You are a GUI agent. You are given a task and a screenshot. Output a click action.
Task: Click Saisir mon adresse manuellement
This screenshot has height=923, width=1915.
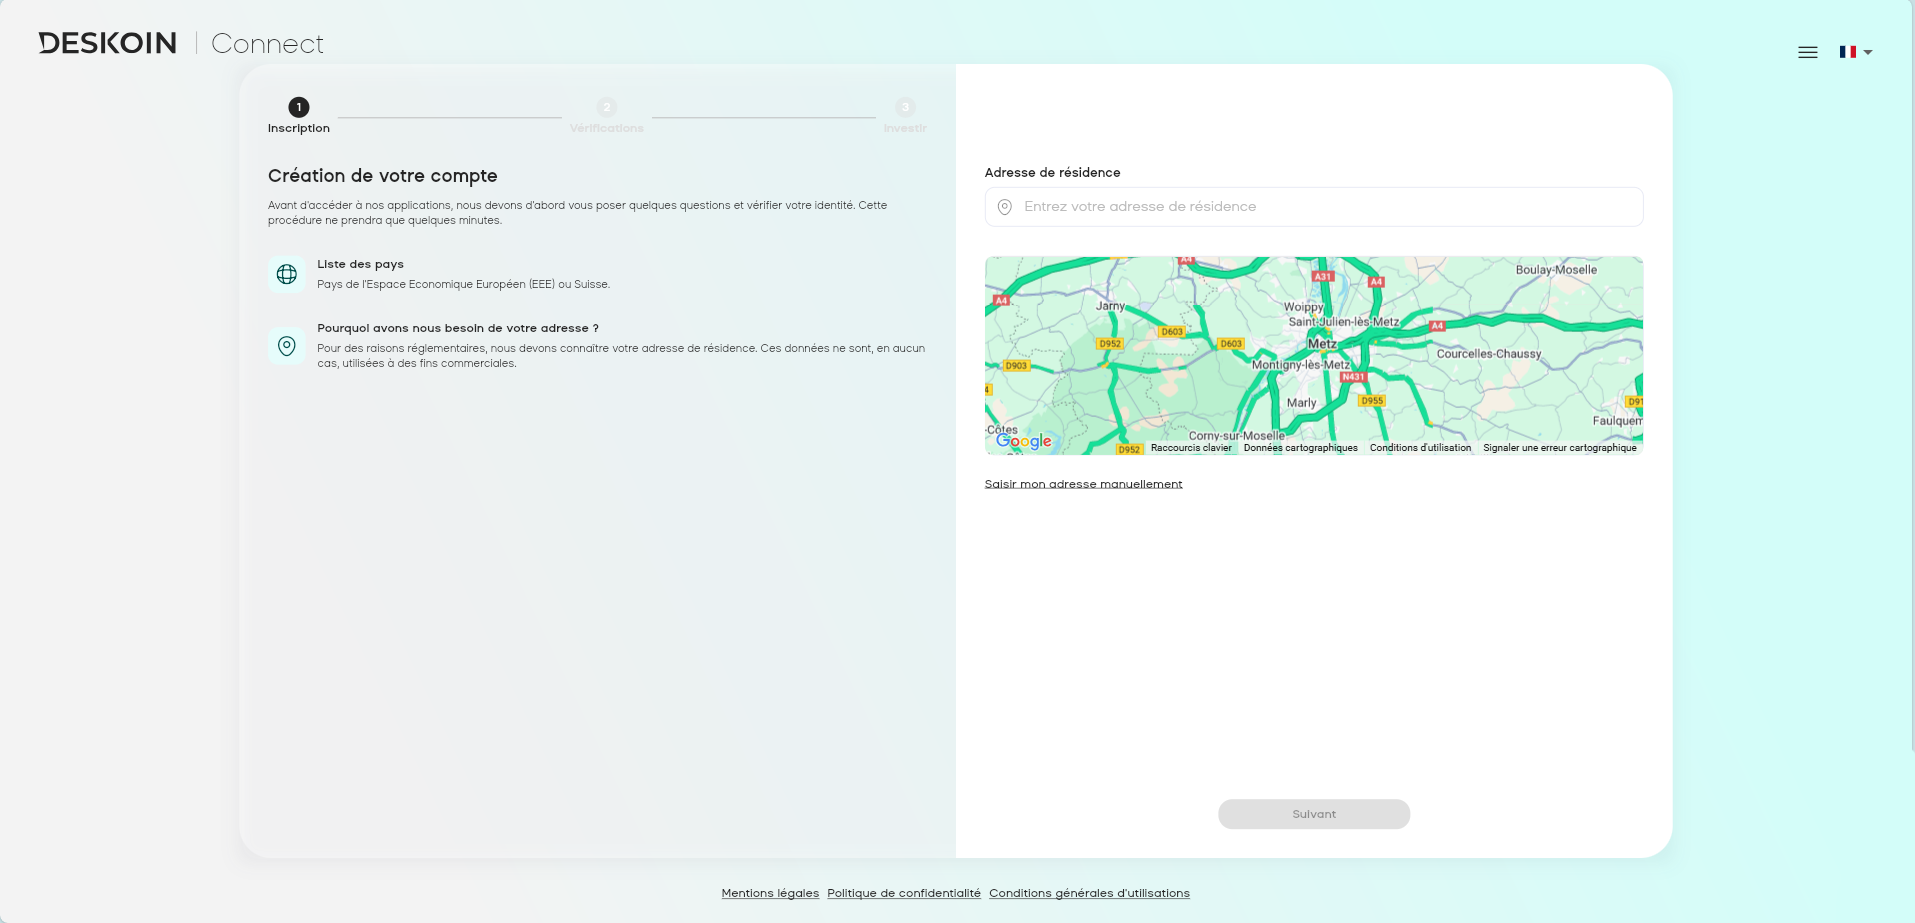(1083, 484)
